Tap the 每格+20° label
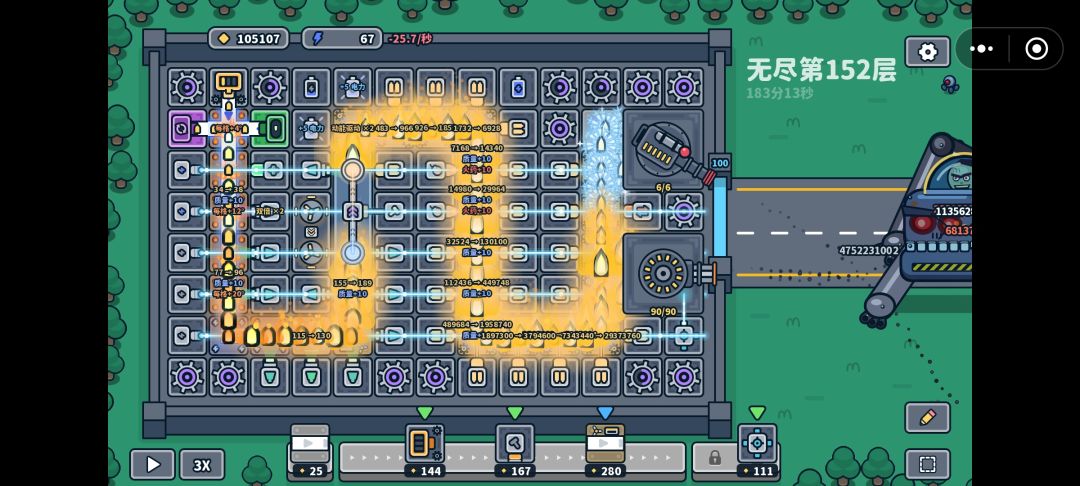The image size is (1080, 486). click(228, 293)
